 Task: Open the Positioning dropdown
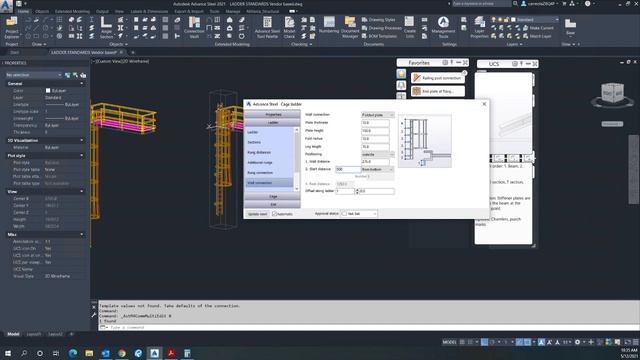click(x=378, y=154)
